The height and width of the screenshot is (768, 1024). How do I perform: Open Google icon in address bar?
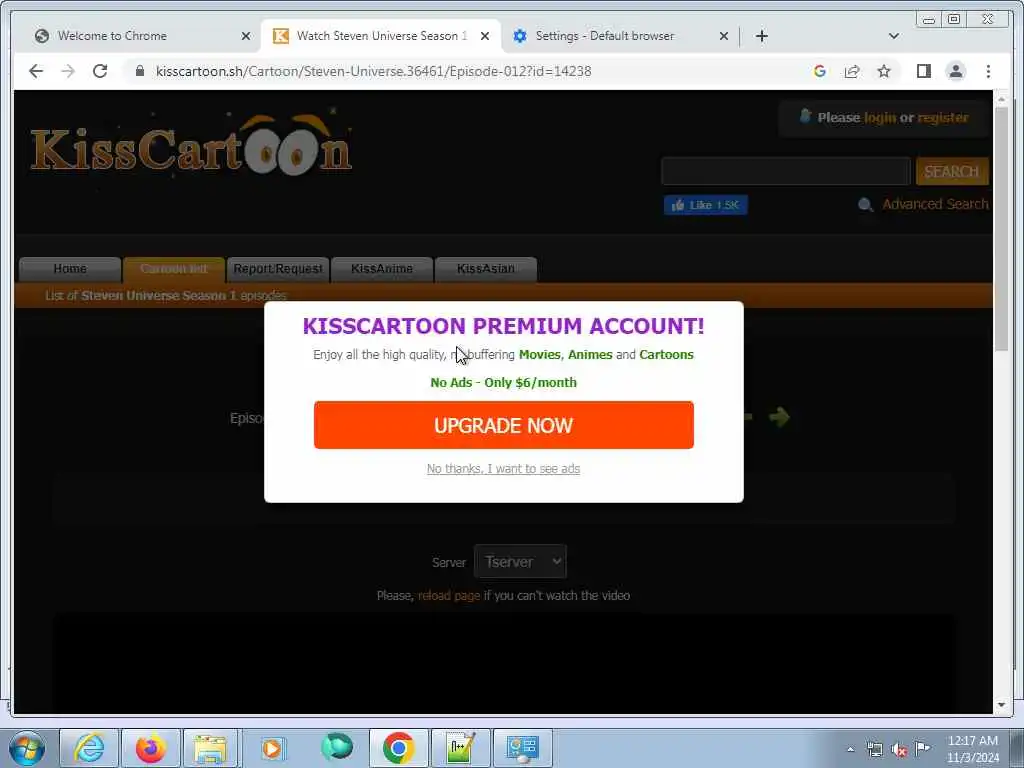(x=820, y=71)
